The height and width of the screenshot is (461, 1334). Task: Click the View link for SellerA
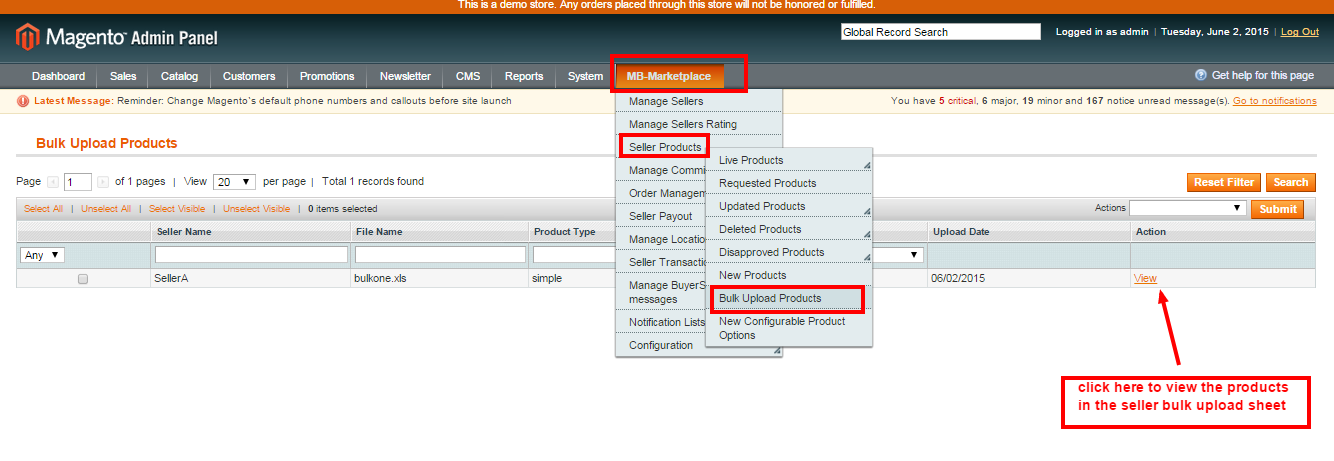coord(1145,278)
